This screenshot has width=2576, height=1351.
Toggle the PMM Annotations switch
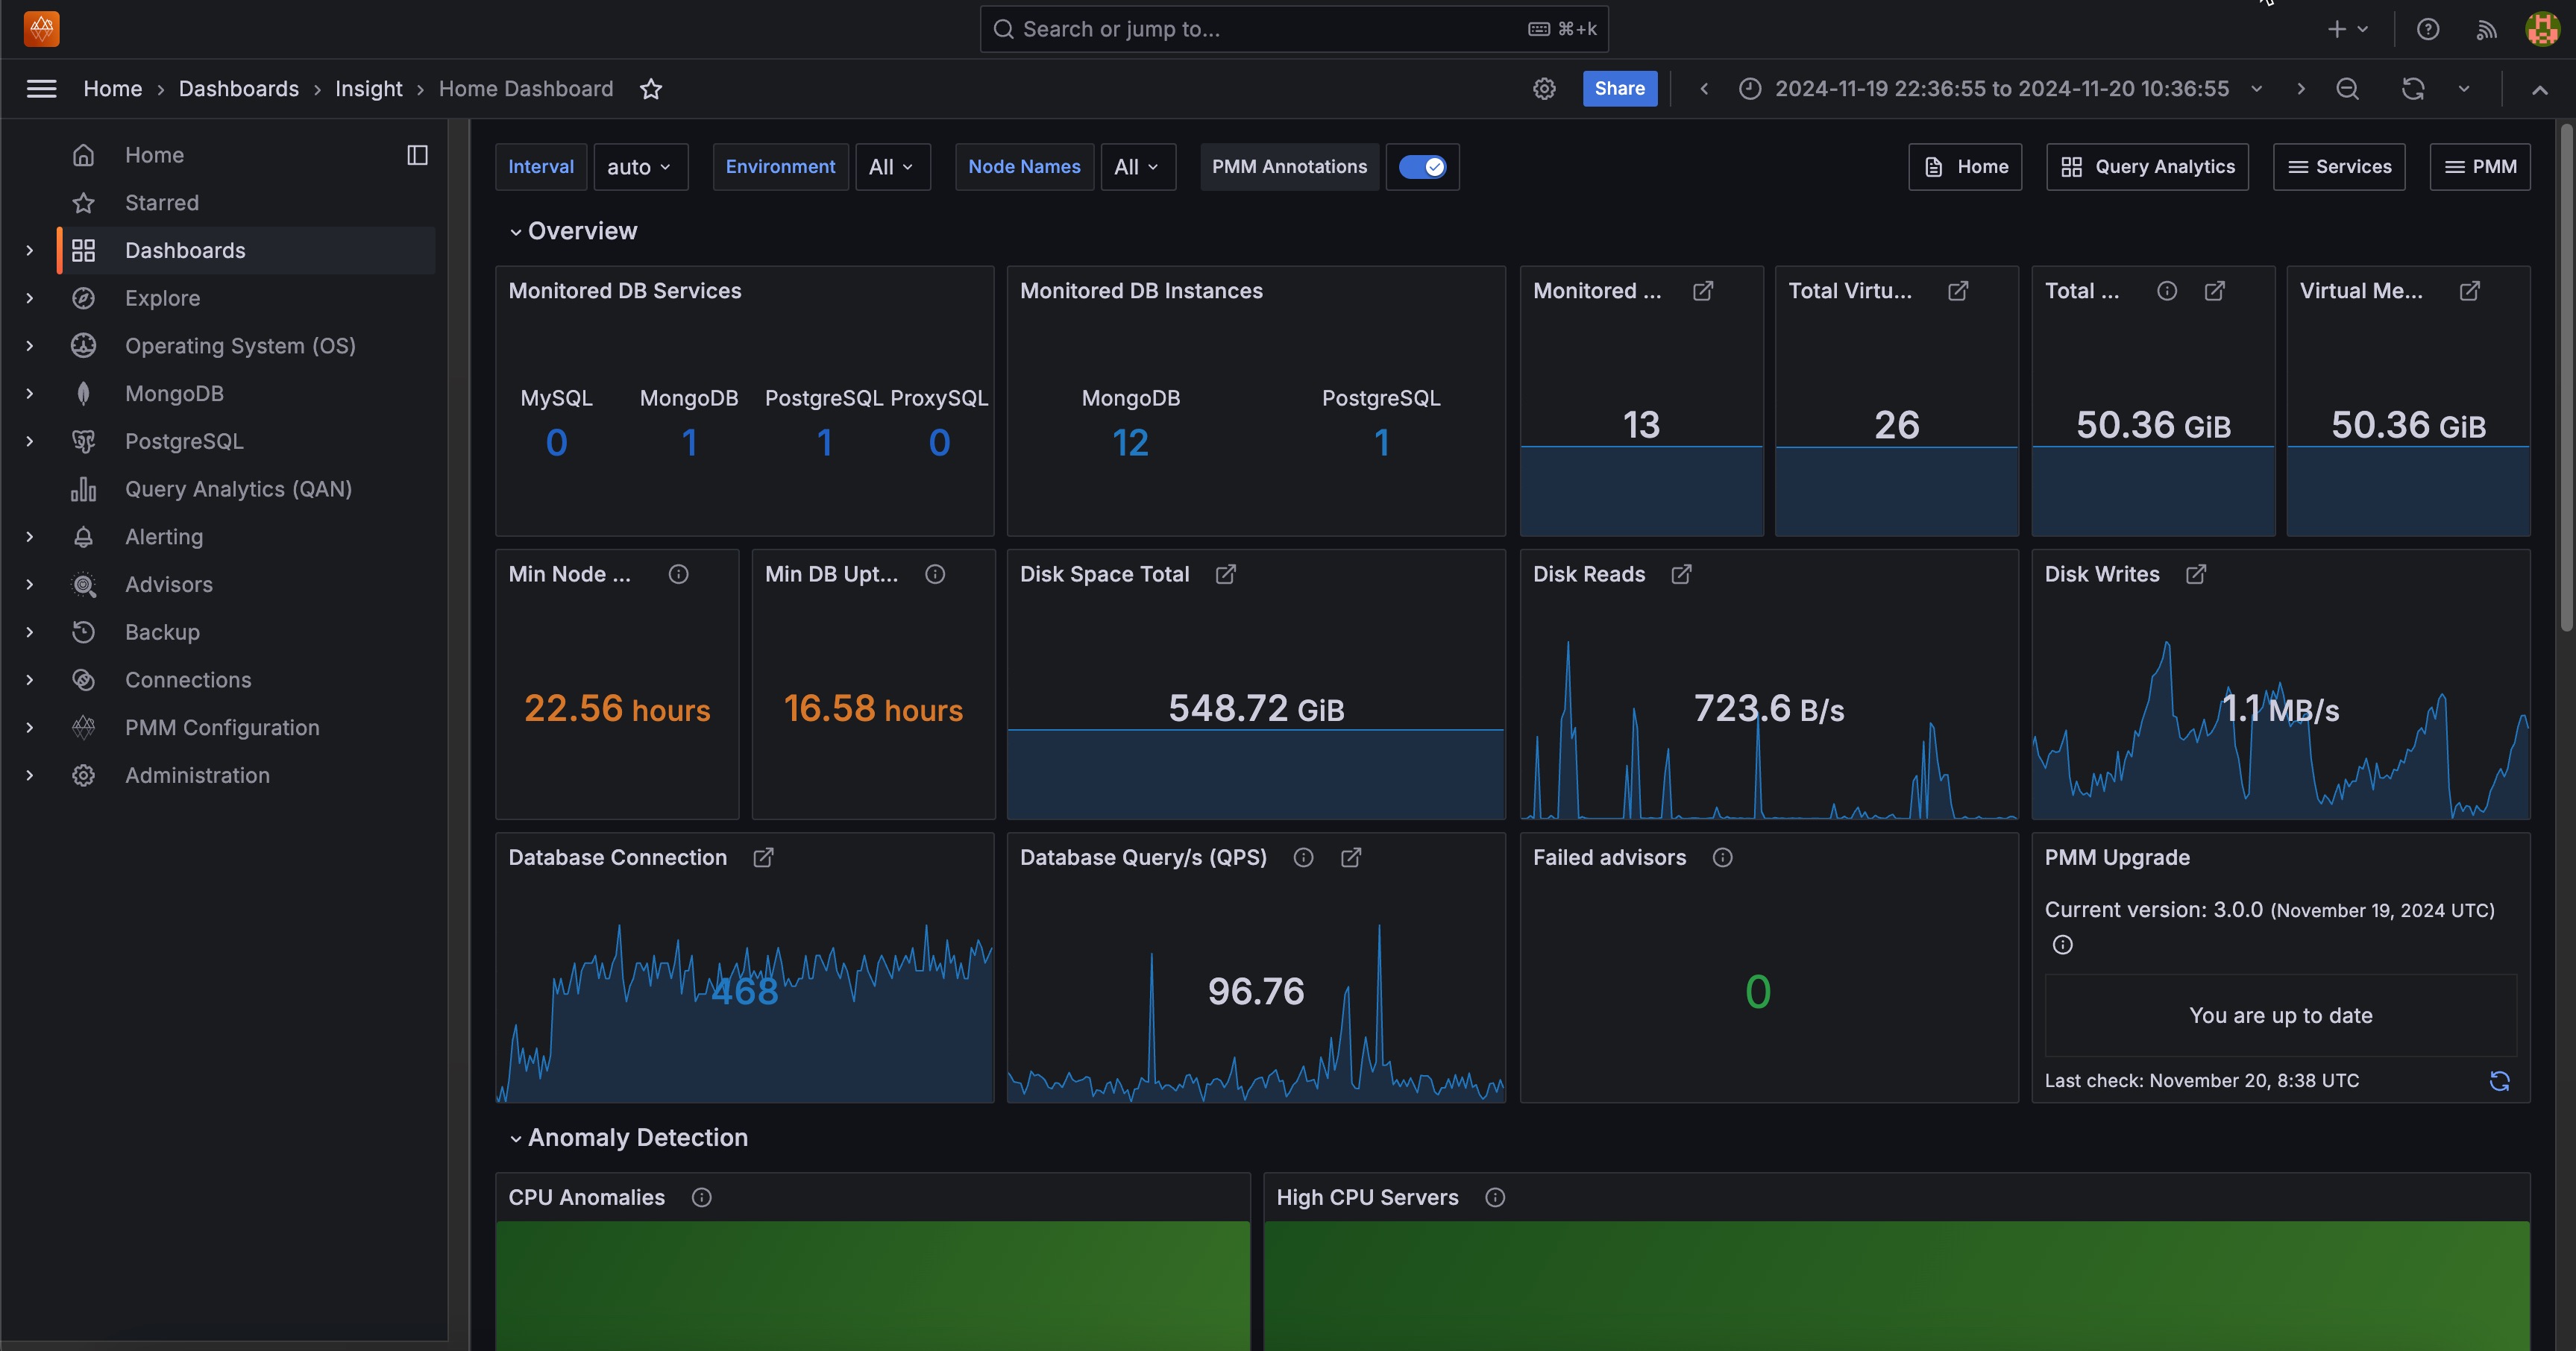pyautogui.click(x=1422, y=167)
